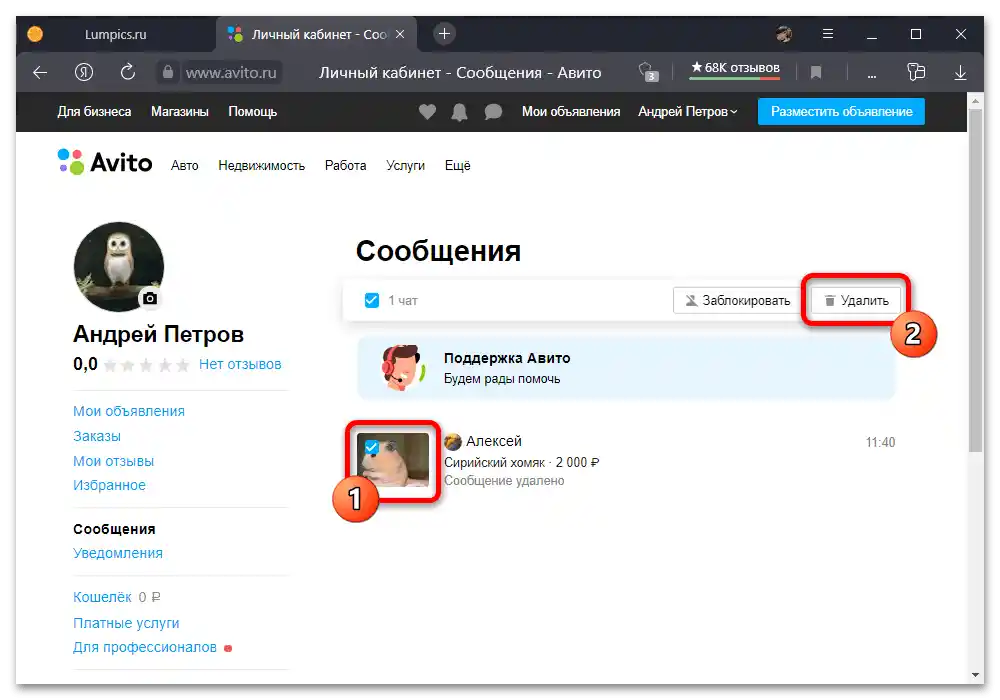Open favorites via the heart icon
Screen dimensions: 1000x700
pos(427,112)
